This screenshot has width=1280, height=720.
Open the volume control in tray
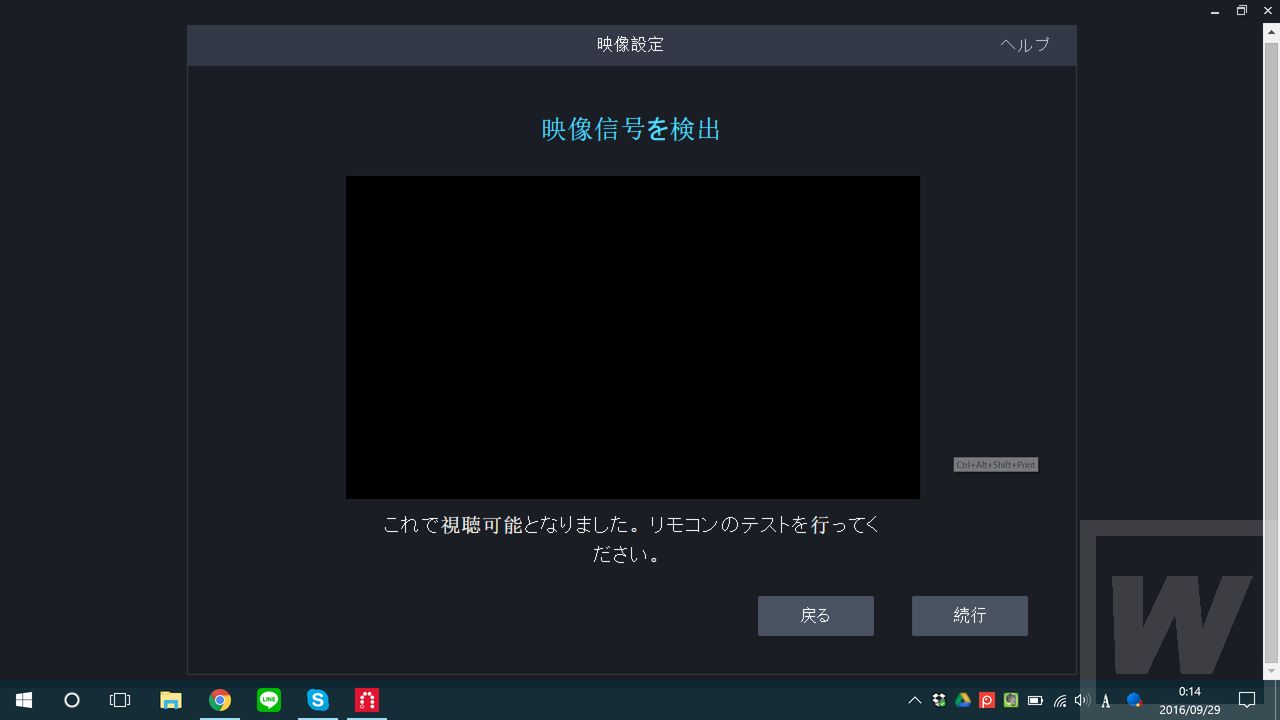pyautogui.click(x=1082, y=701)
